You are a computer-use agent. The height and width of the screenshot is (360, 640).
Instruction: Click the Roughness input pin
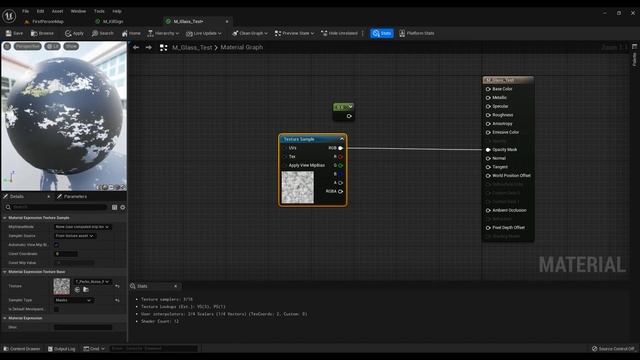pos(488,115)
